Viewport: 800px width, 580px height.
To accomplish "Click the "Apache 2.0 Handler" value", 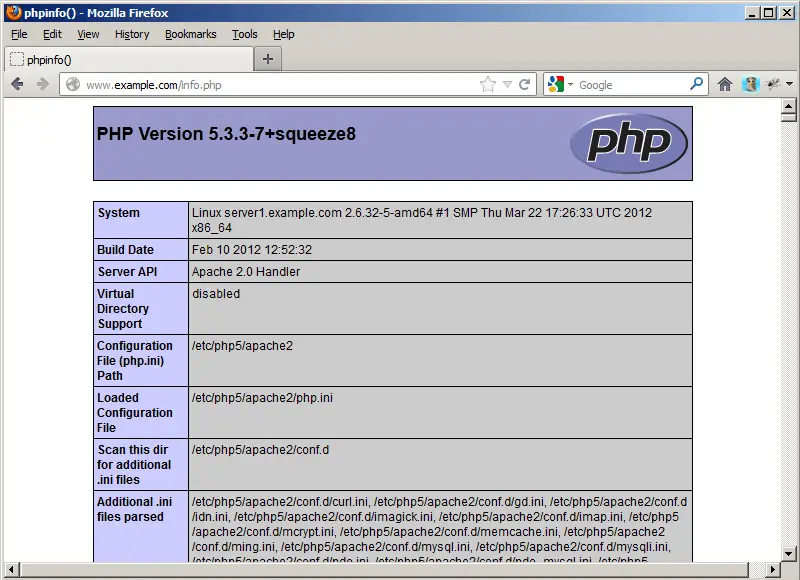I will click(x=246, y=272).
